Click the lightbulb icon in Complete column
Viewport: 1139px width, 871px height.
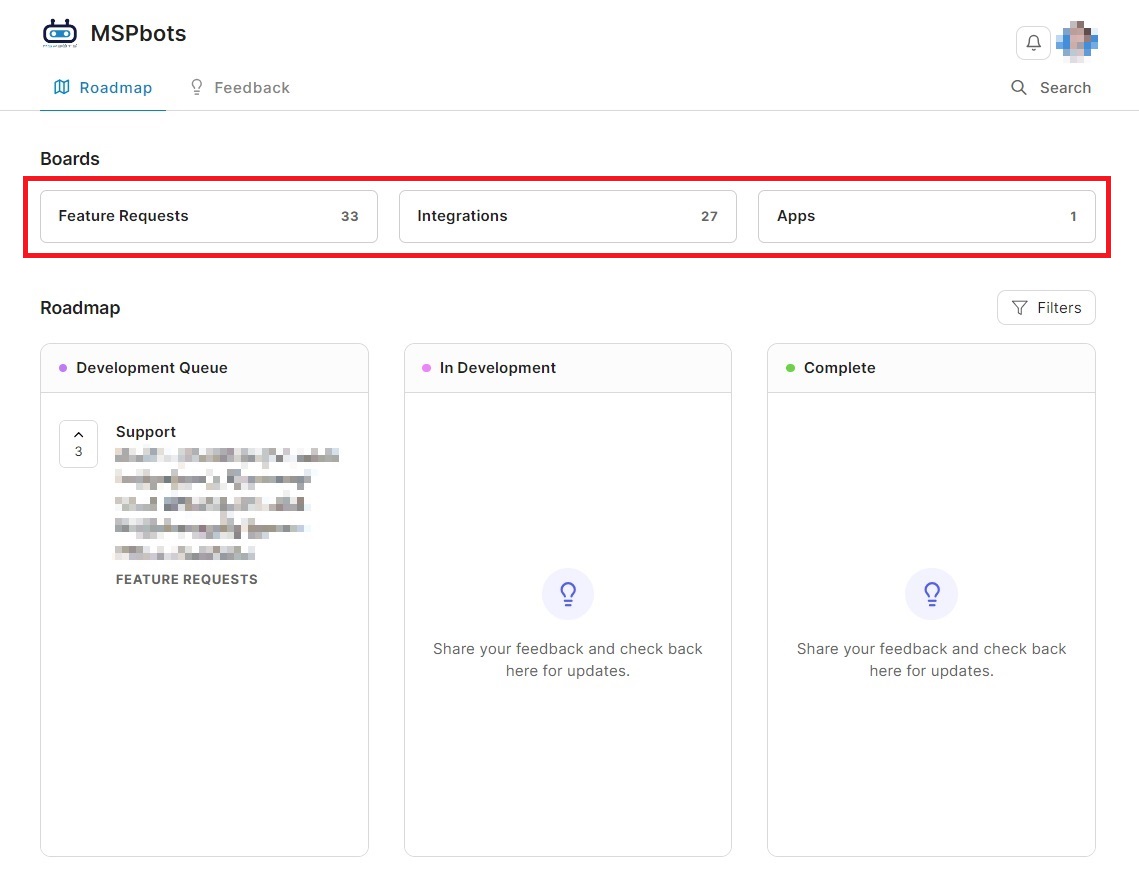coord(931,595)
